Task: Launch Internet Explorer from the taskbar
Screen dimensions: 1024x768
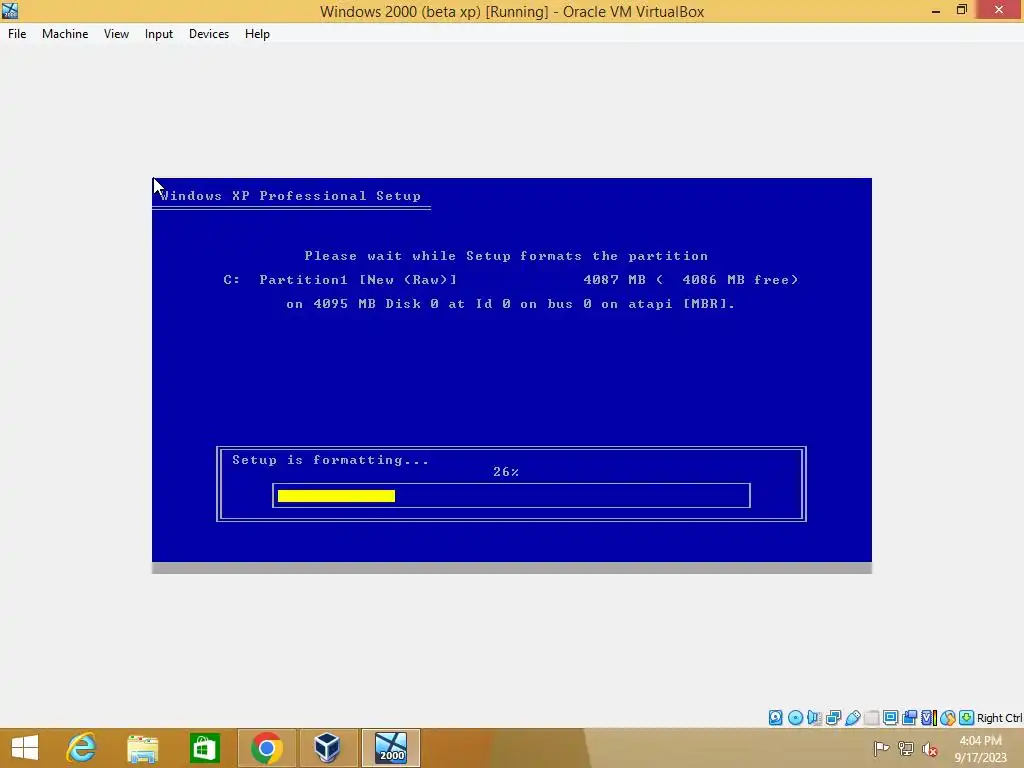Action: [x=82, y=748]
